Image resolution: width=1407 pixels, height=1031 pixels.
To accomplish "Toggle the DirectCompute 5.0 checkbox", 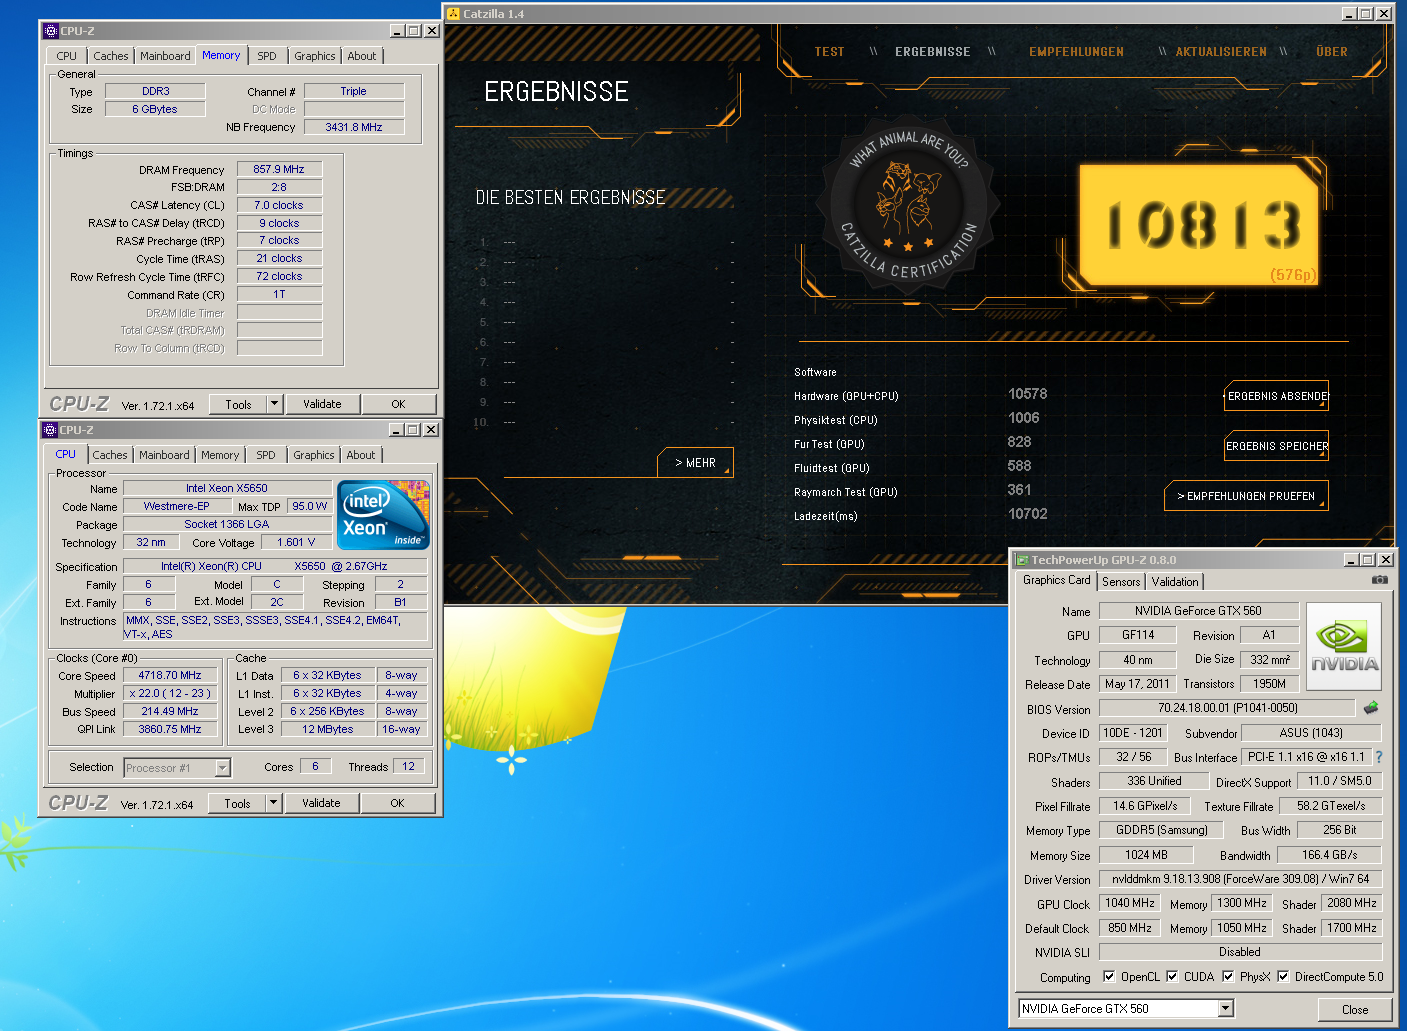I will (1283, 977).
